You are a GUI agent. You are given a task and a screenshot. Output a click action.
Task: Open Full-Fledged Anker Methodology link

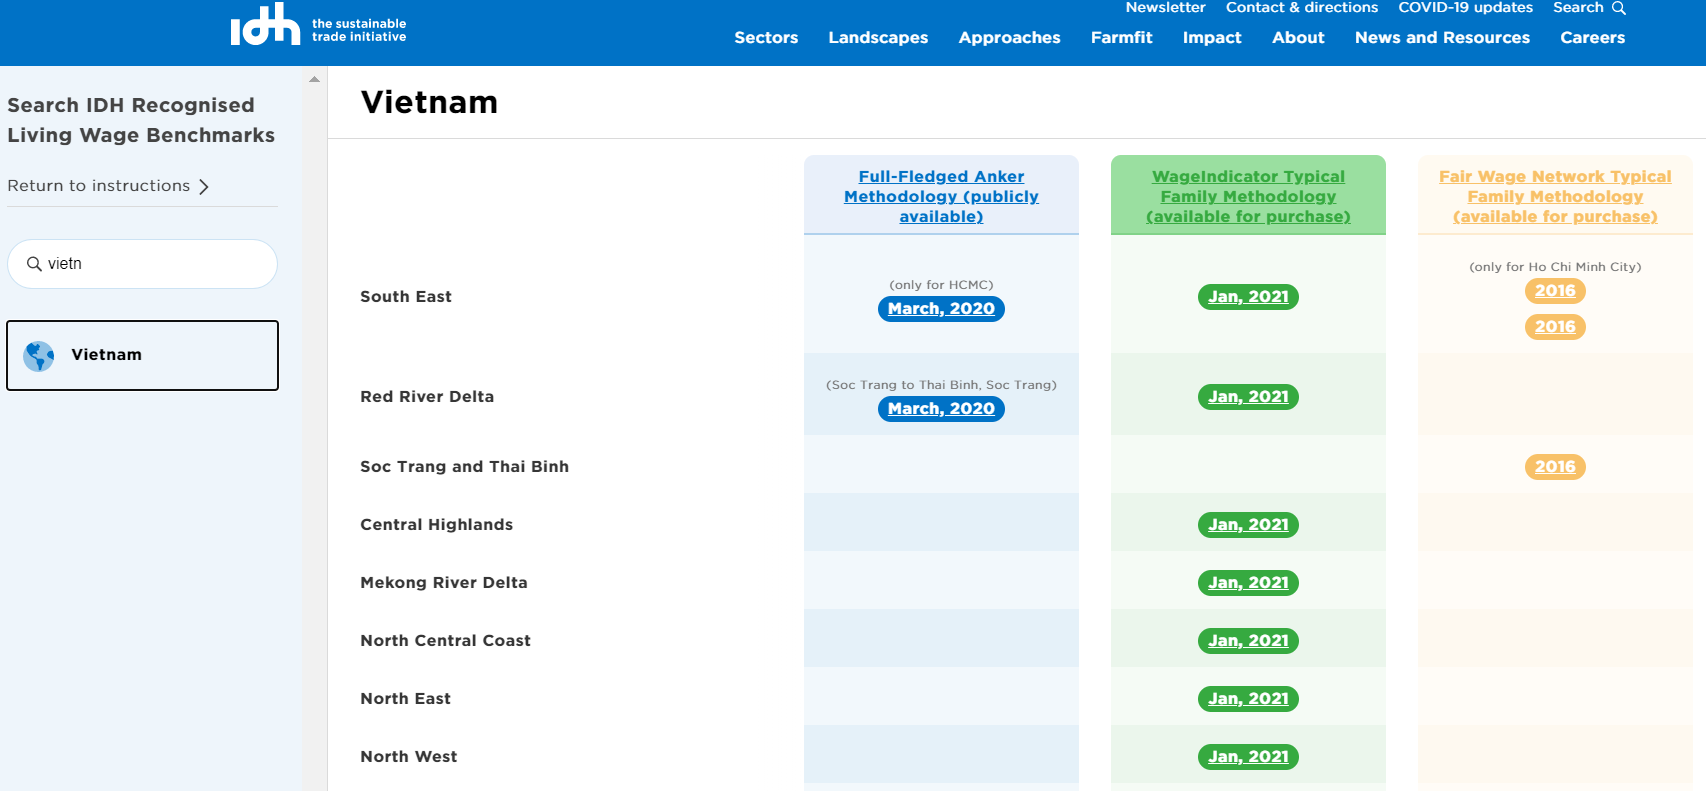point(941,196)
